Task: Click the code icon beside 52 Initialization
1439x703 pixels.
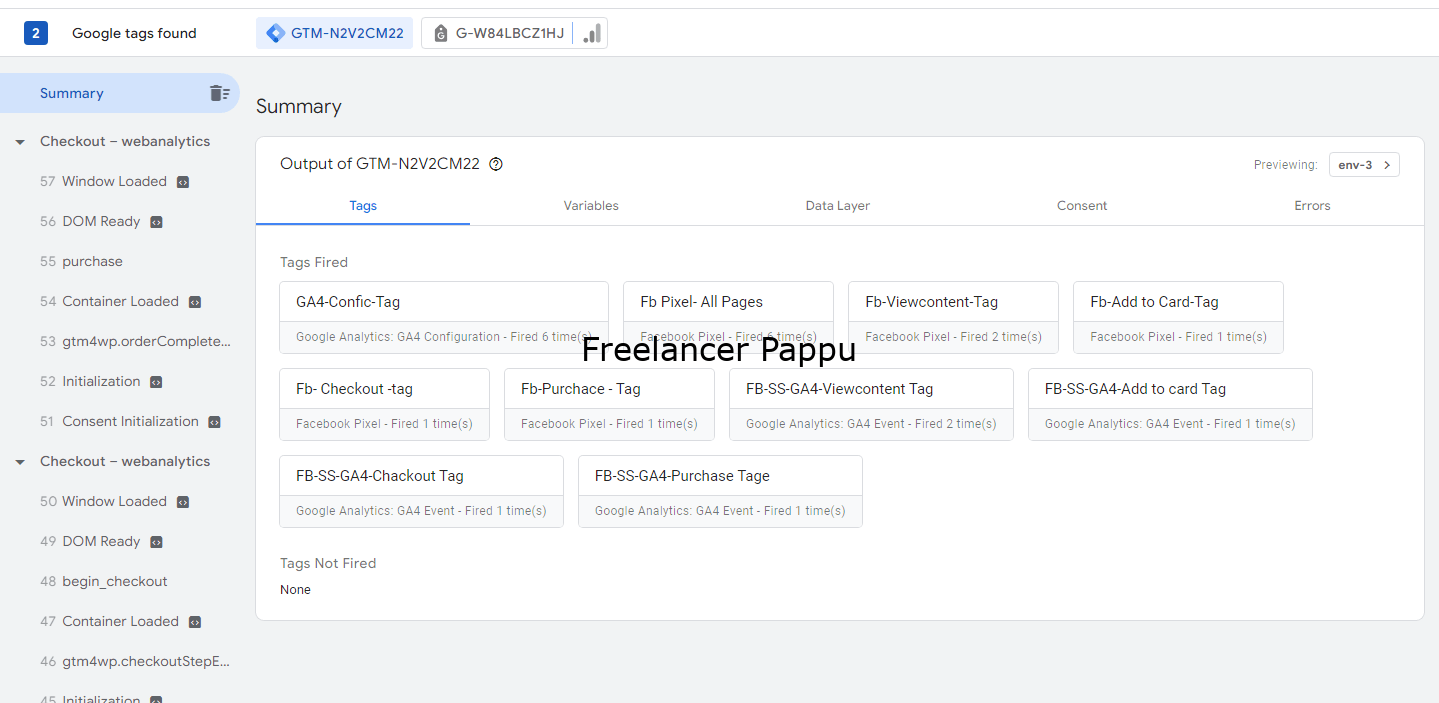Action: [x=156, y=382]
